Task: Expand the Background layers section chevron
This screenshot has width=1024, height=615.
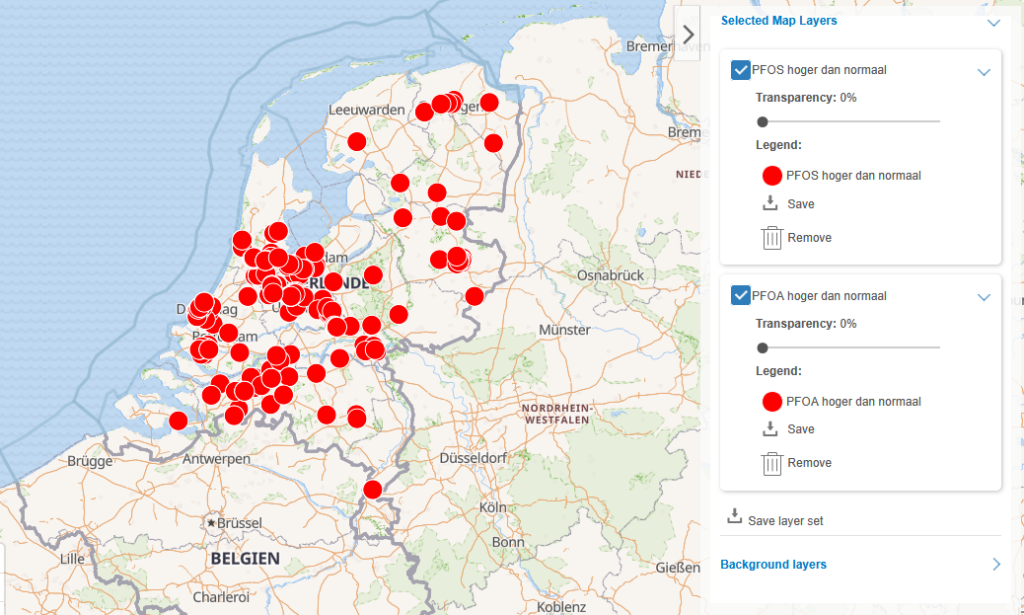Action: (996, 564)
